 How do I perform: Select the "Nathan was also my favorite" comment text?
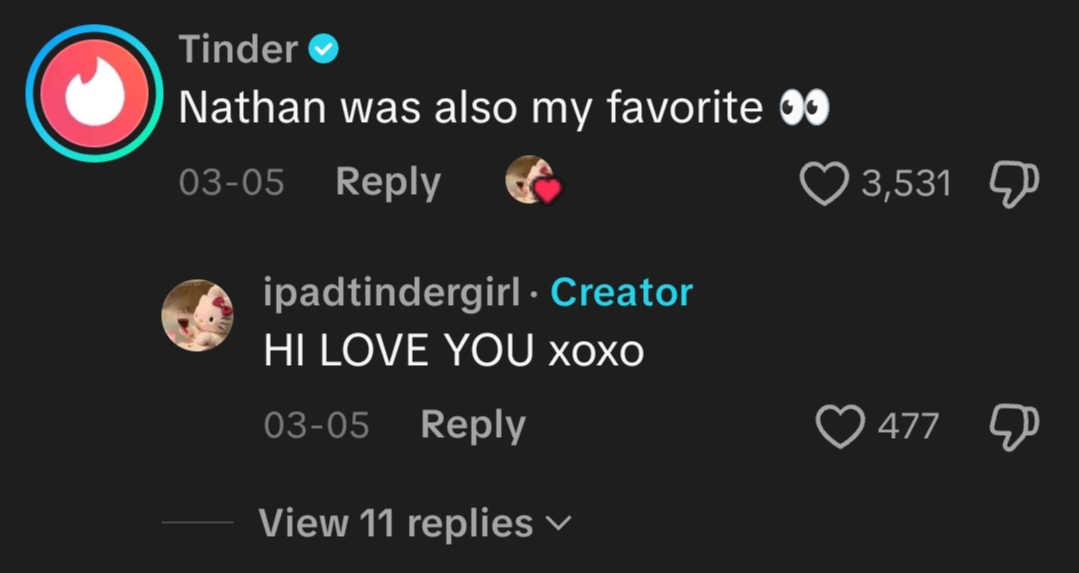pos(471,109)
